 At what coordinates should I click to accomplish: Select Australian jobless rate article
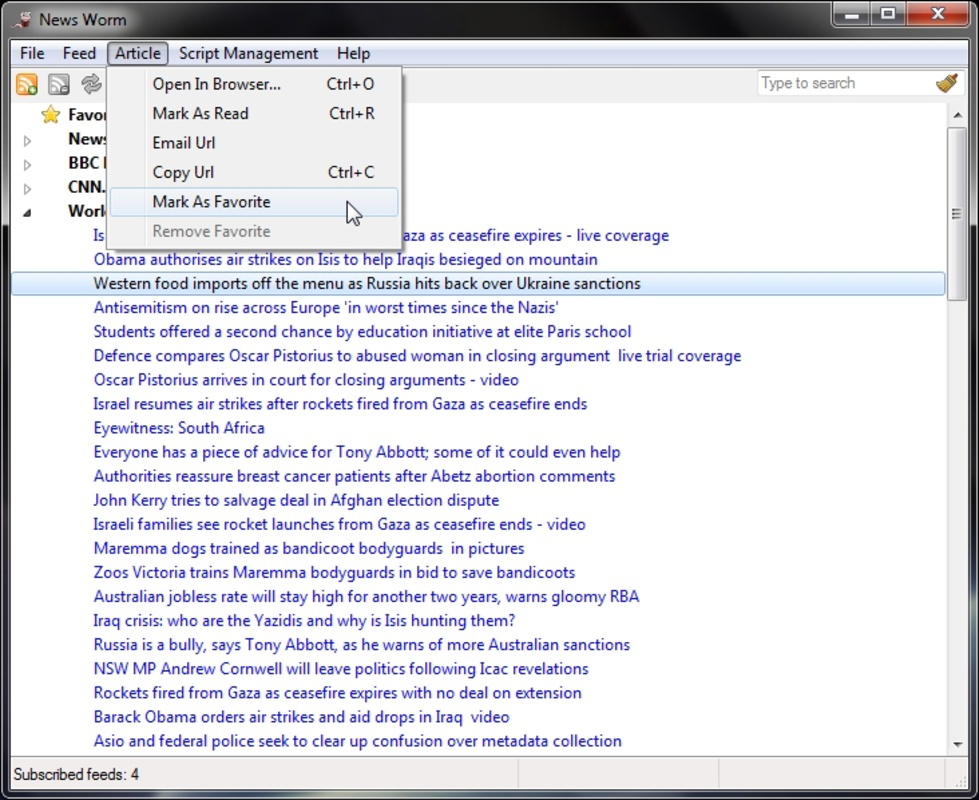pos(367,596)
